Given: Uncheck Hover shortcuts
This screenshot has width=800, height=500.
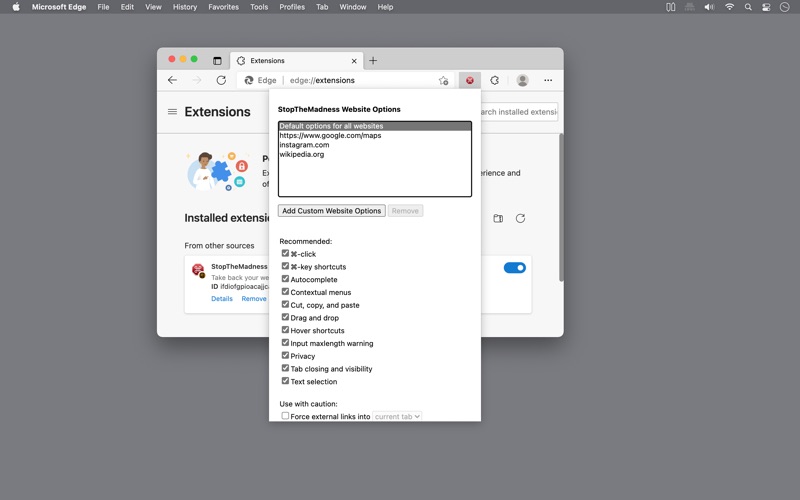Looking at the screenshot, I should click(x=285, y=330).
